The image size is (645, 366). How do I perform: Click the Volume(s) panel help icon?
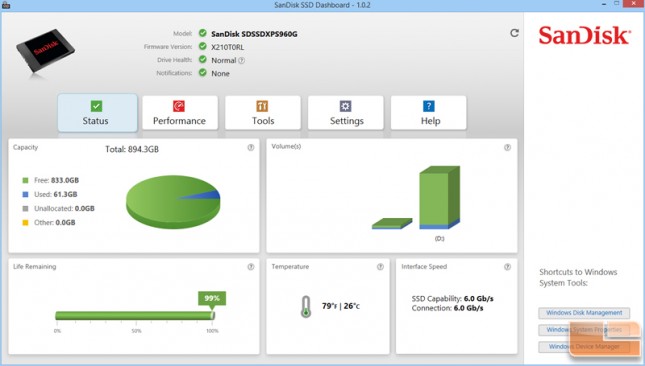pyautogui.click(x=507, y=147)
